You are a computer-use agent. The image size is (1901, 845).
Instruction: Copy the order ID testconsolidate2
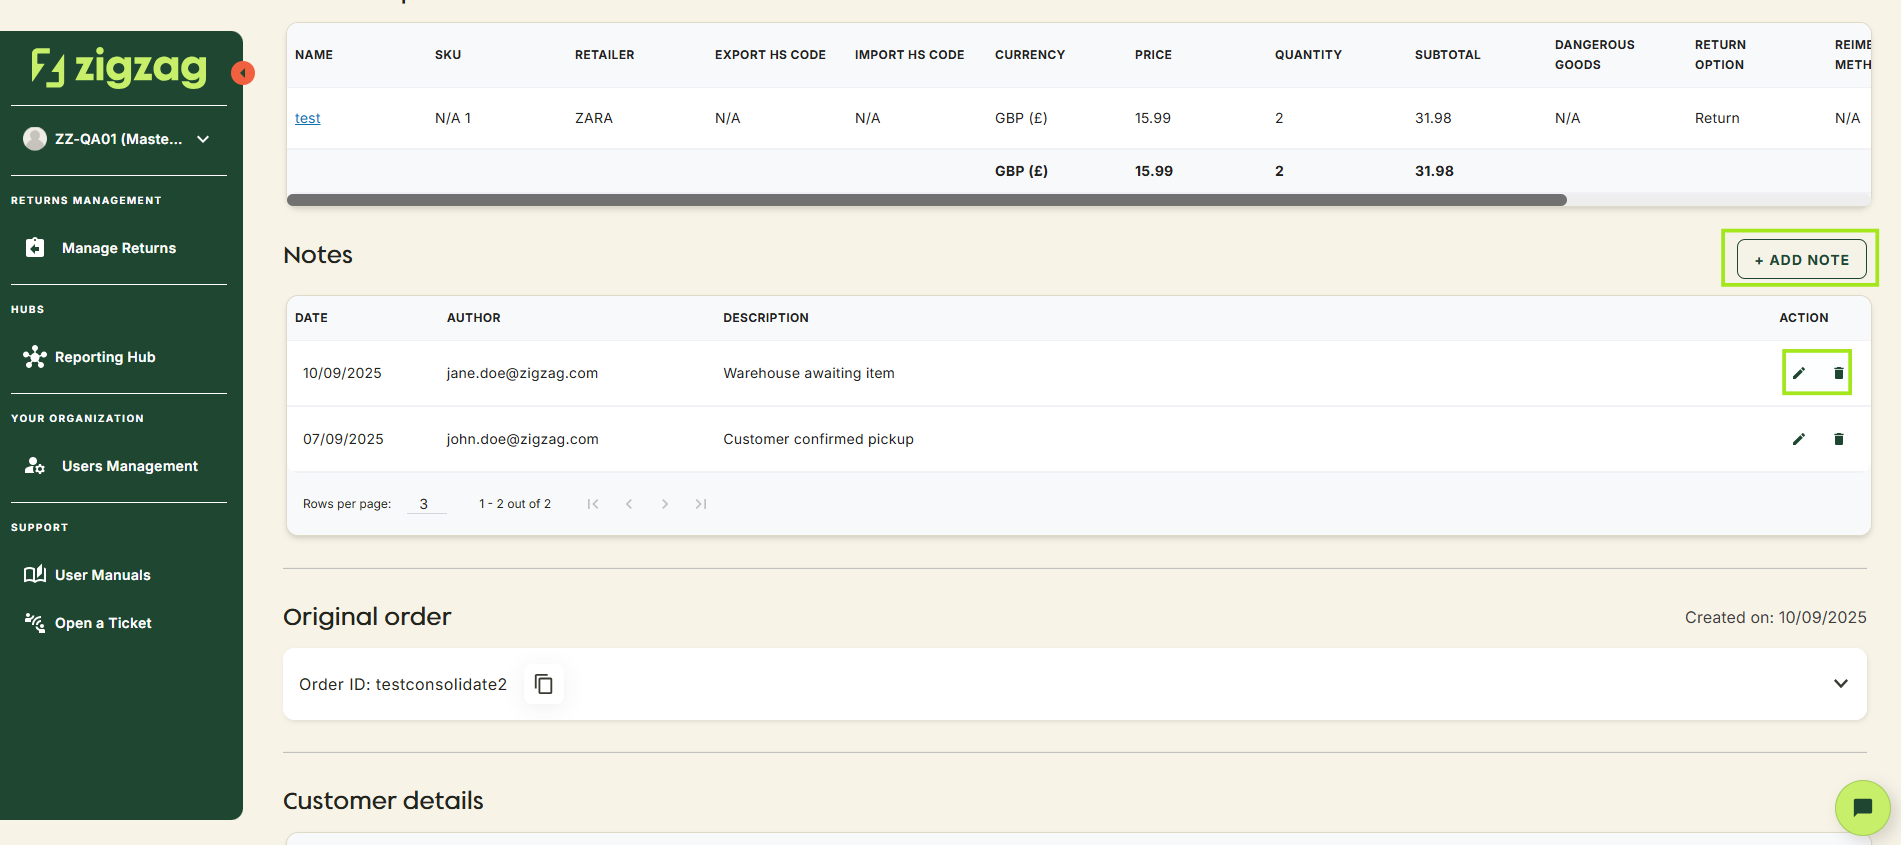click(543, 684)
